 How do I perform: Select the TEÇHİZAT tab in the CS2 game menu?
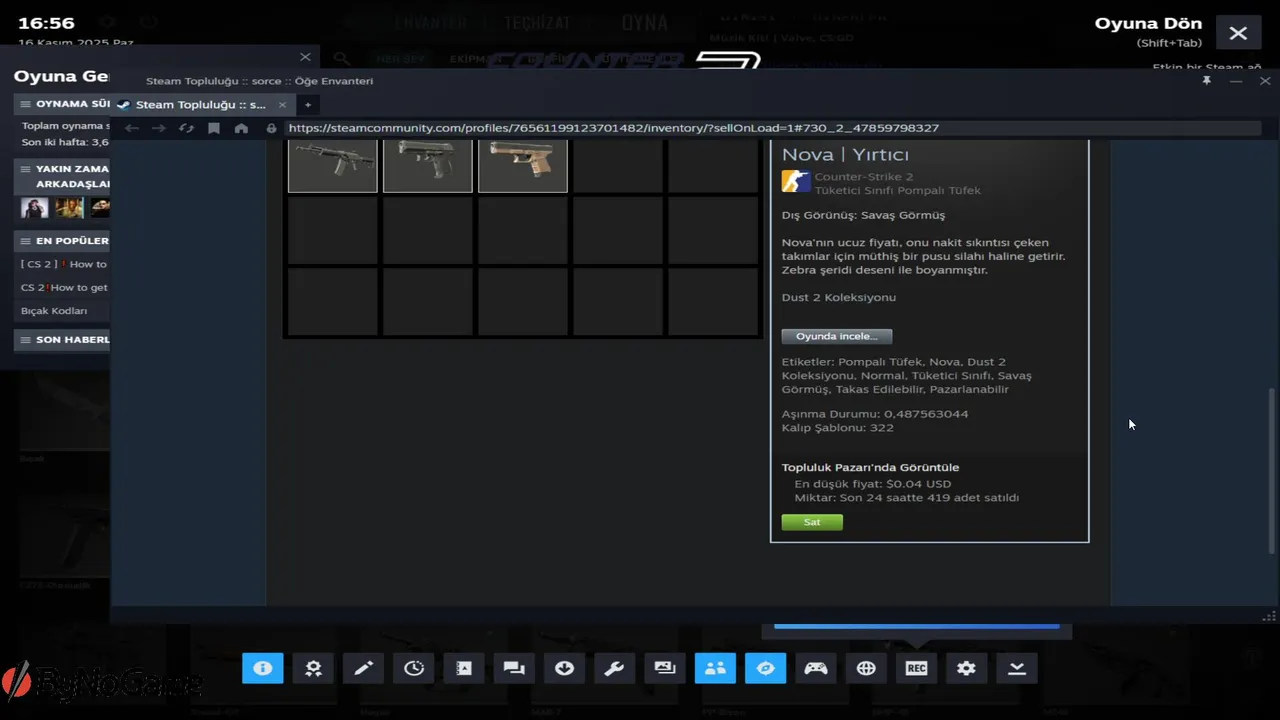click(x=537, y=22)
